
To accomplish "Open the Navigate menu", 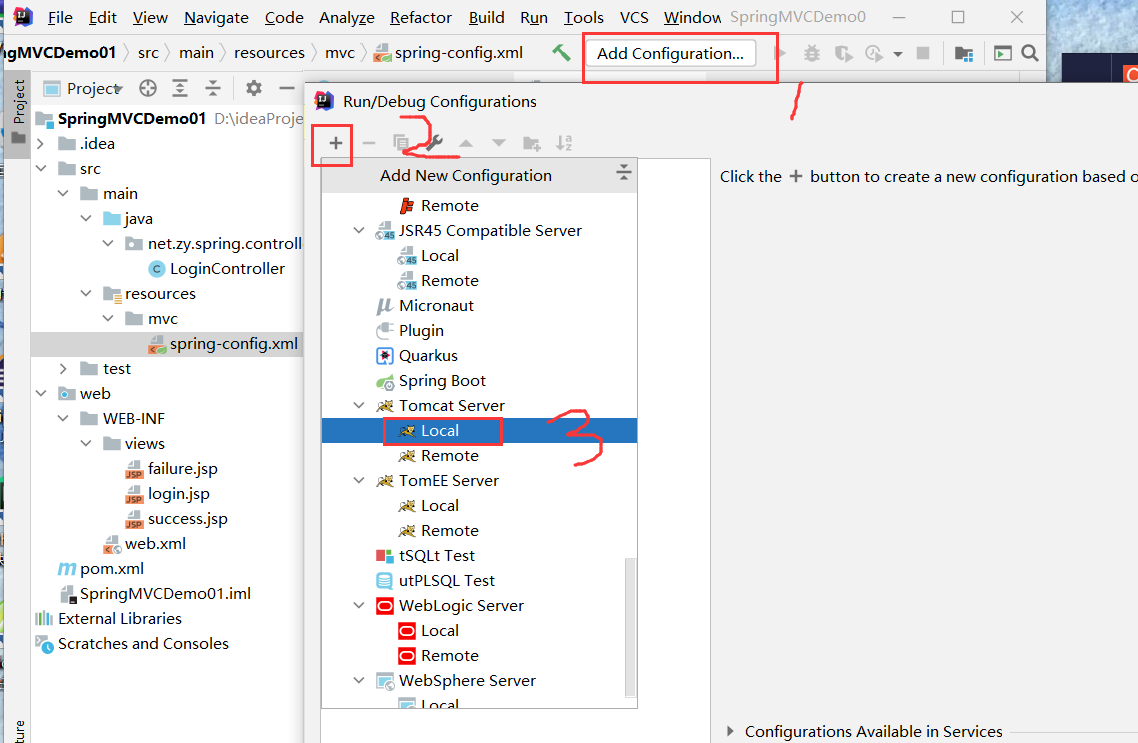I will coord(216,17).
